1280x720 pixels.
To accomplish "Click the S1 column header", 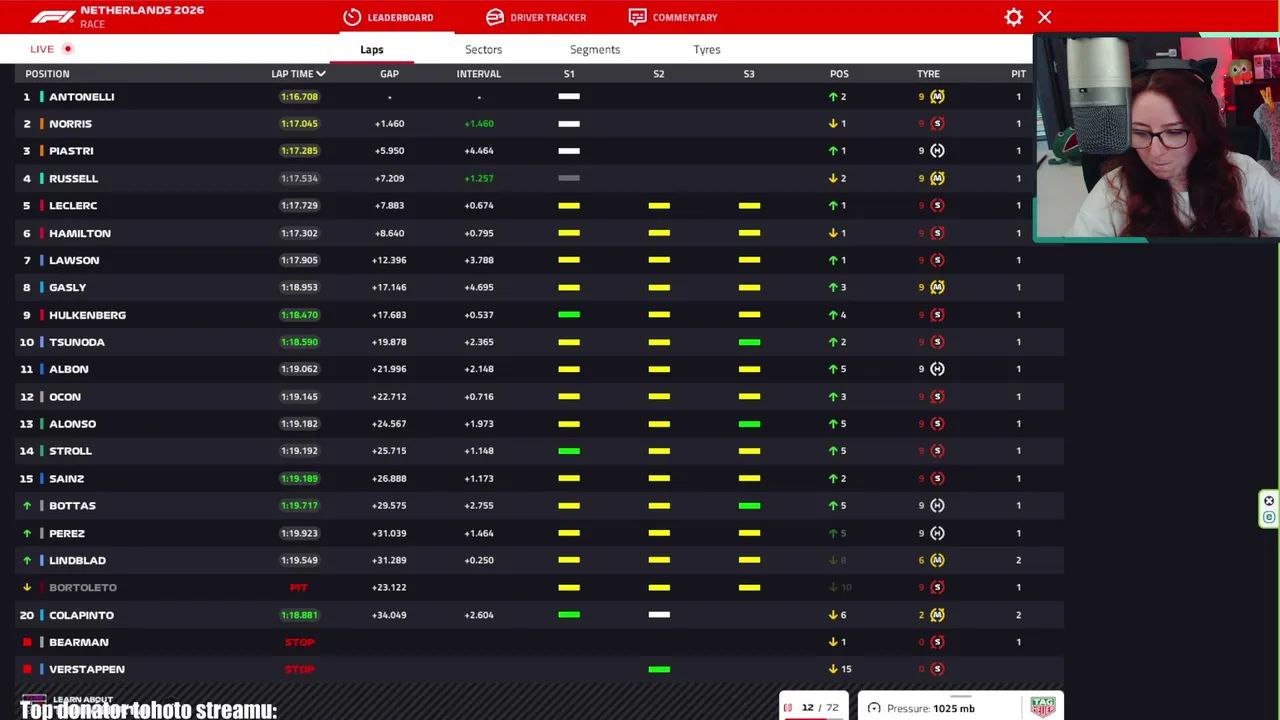I will pyautogui.click(x=569, y=74).
